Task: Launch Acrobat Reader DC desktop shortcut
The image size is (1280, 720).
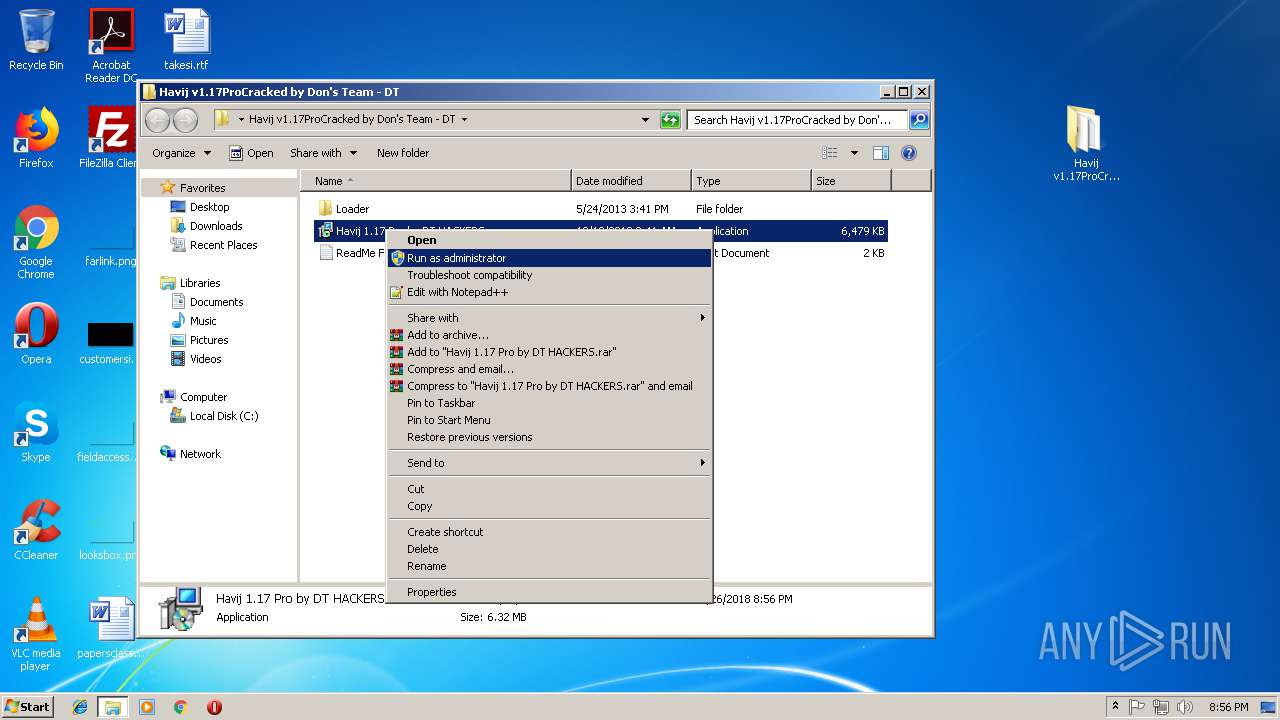Action: (x=111, y=45)
